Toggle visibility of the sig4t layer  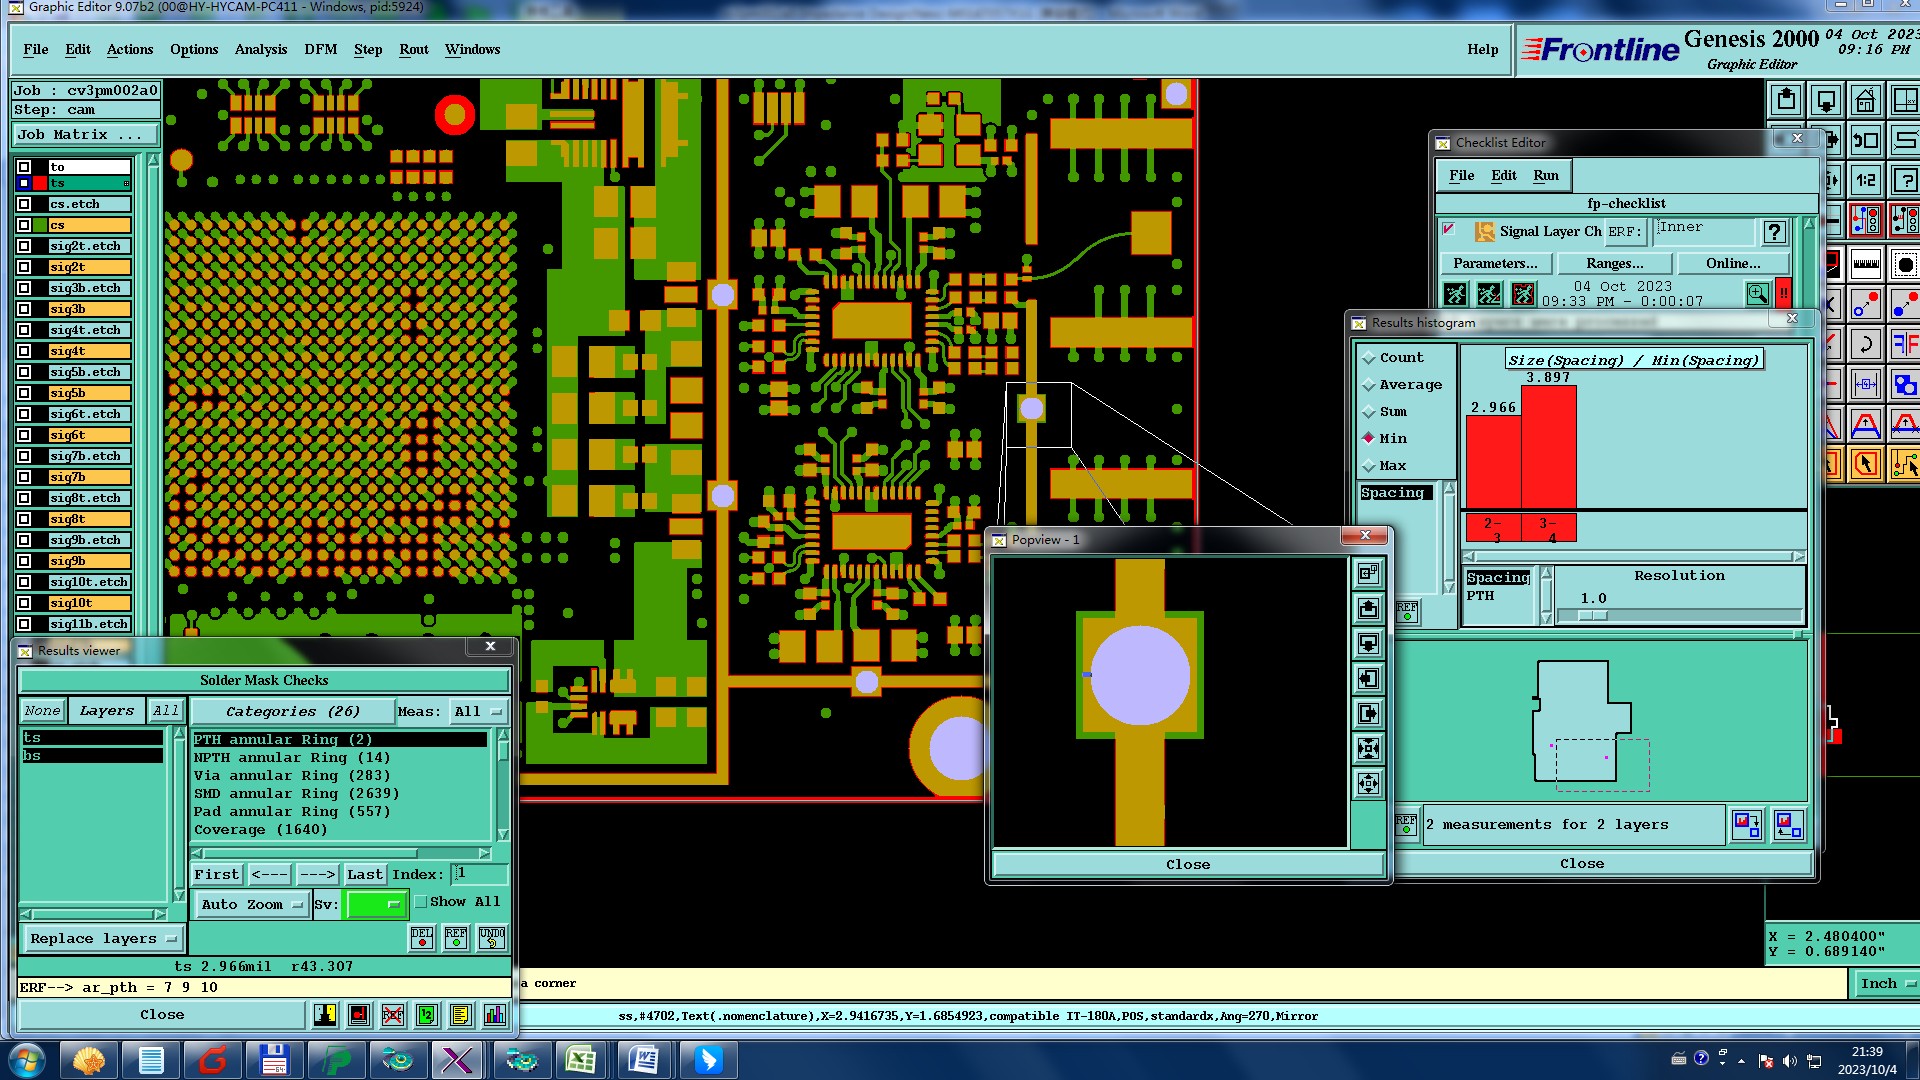(x=25, y=351)
